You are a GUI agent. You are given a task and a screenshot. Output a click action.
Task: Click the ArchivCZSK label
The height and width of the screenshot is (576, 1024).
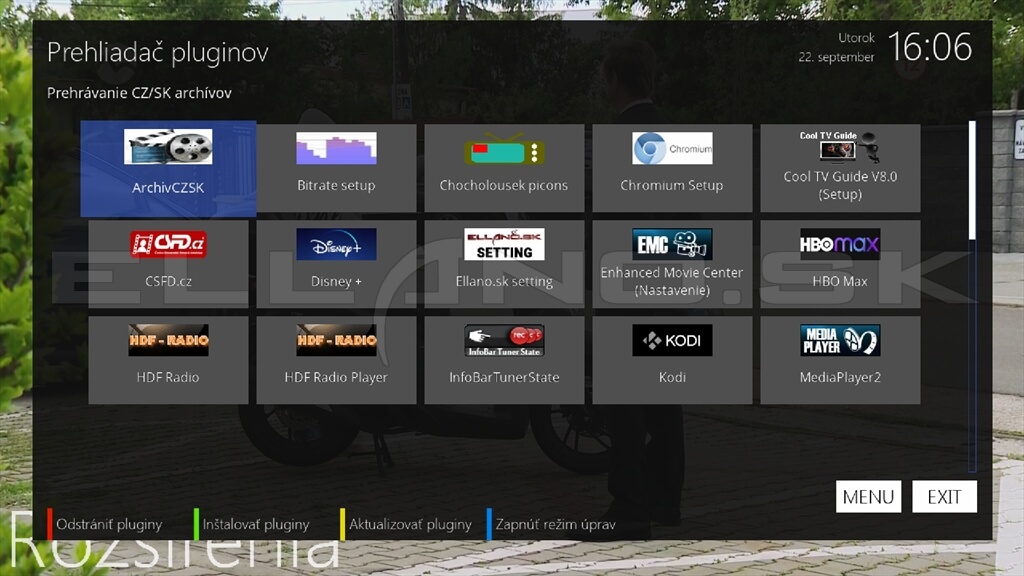tap(168, 188)
